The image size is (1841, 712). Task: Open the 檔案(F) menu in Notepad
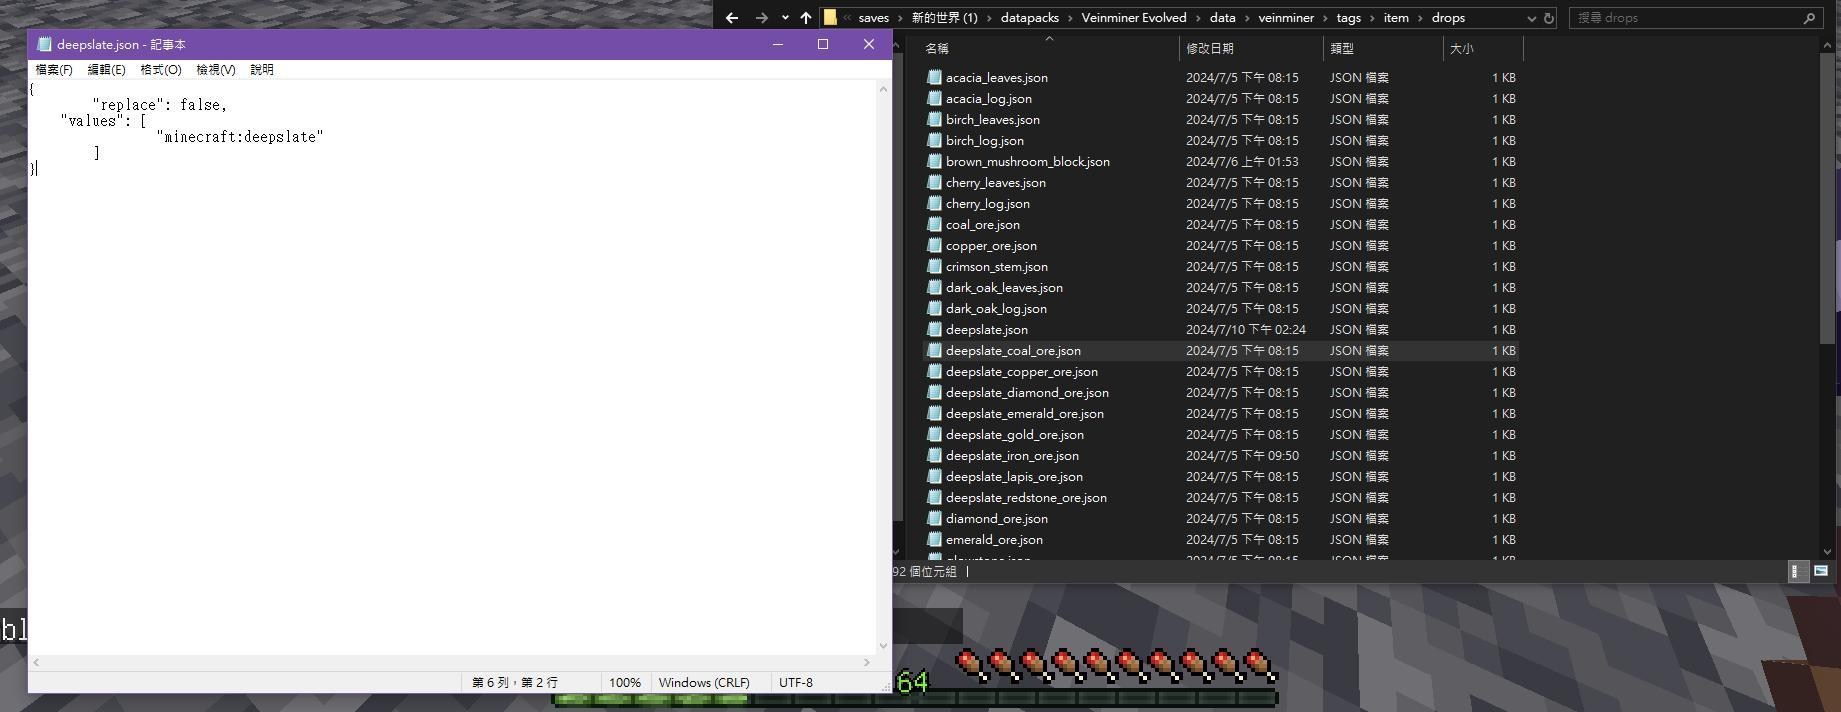(x=54, y=70)
